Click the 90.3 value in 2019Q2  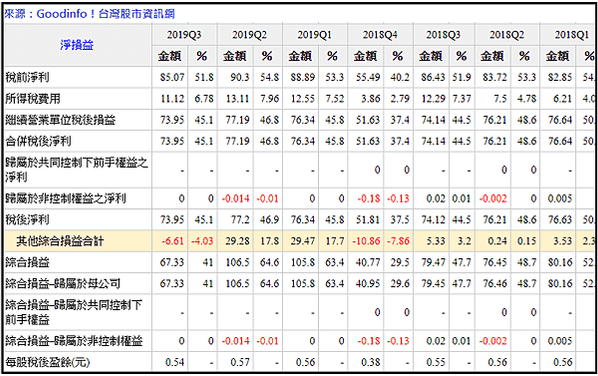tap(240, 77)
